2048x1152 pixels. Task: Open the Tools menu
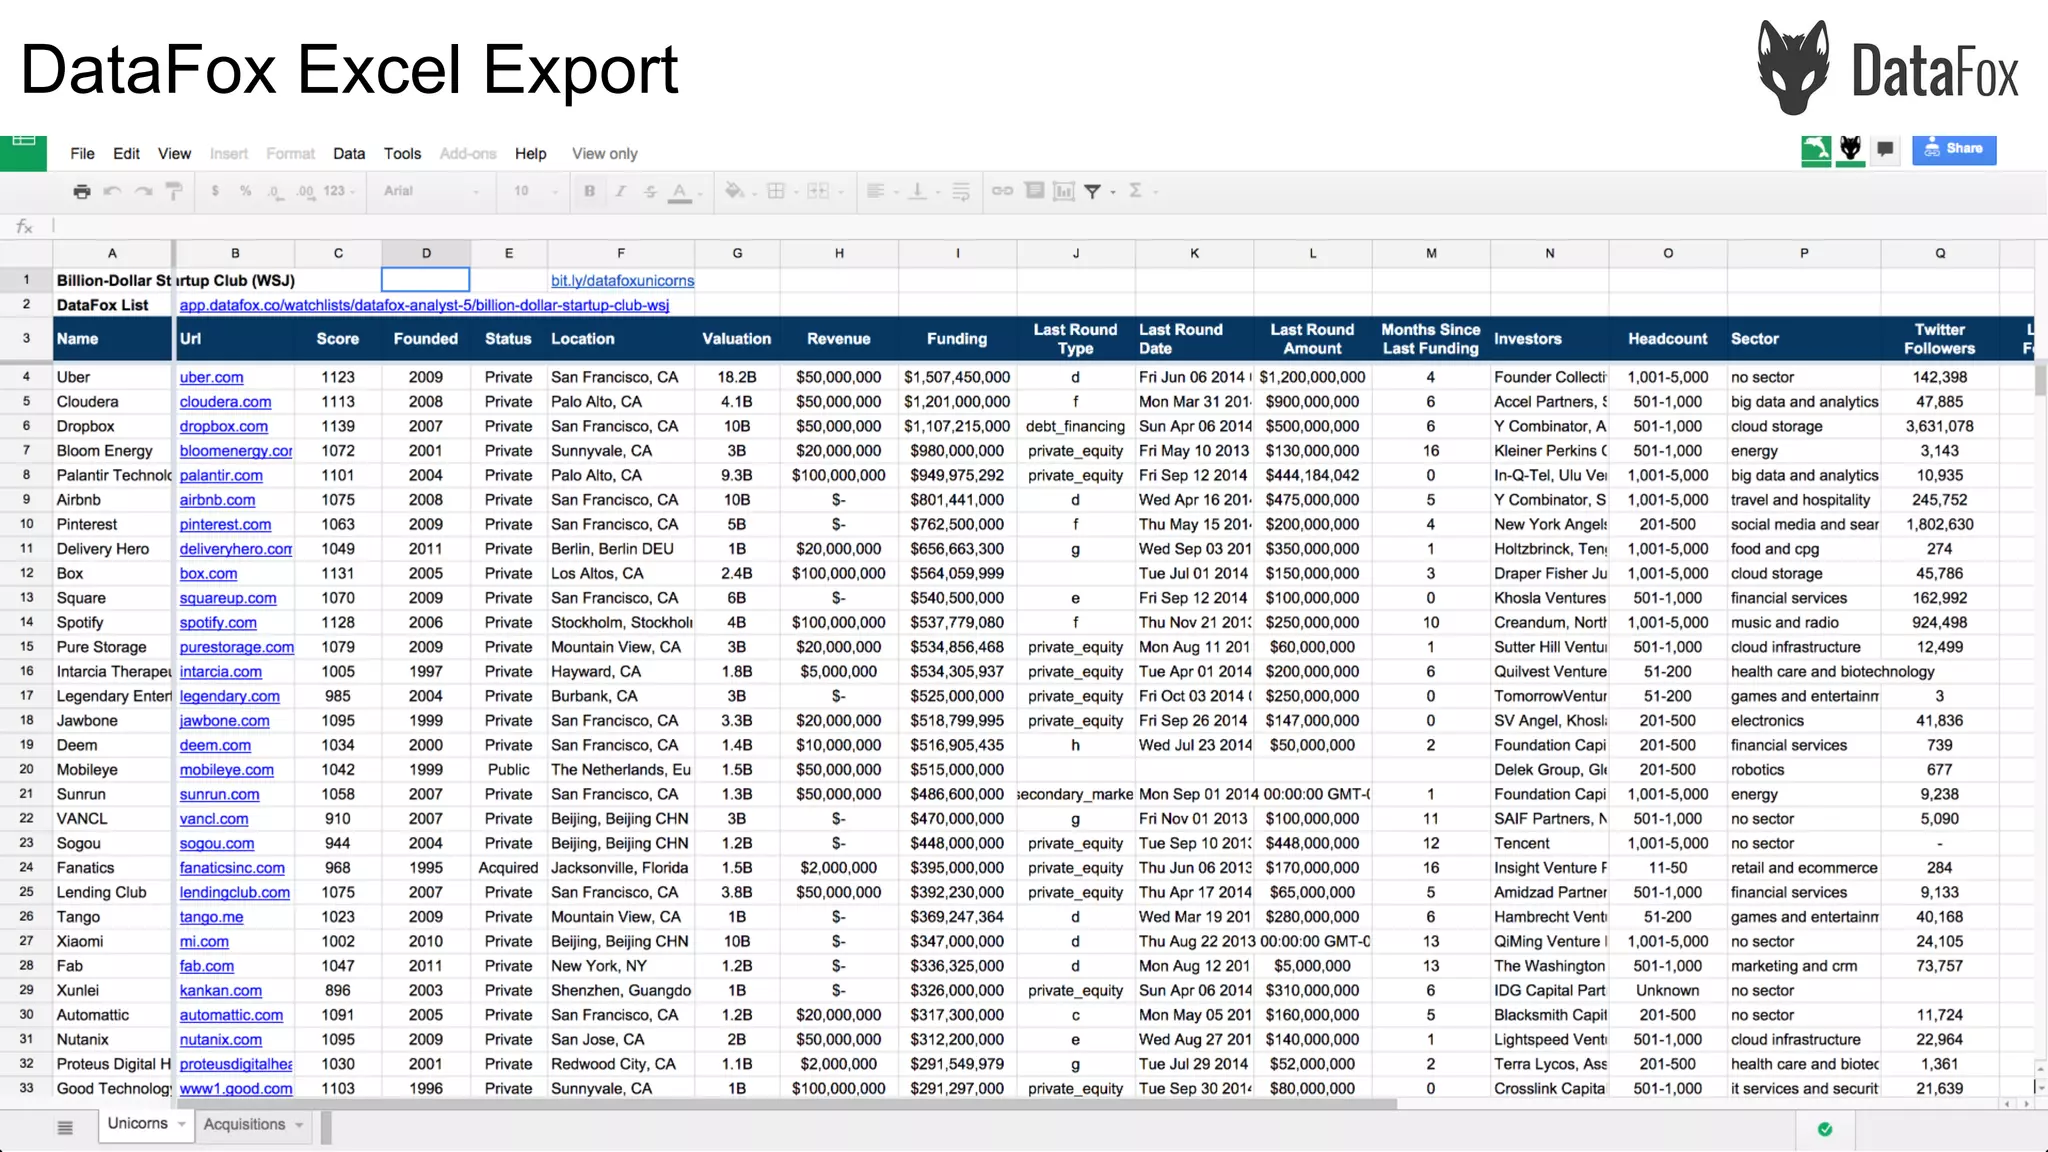[402, 153]
